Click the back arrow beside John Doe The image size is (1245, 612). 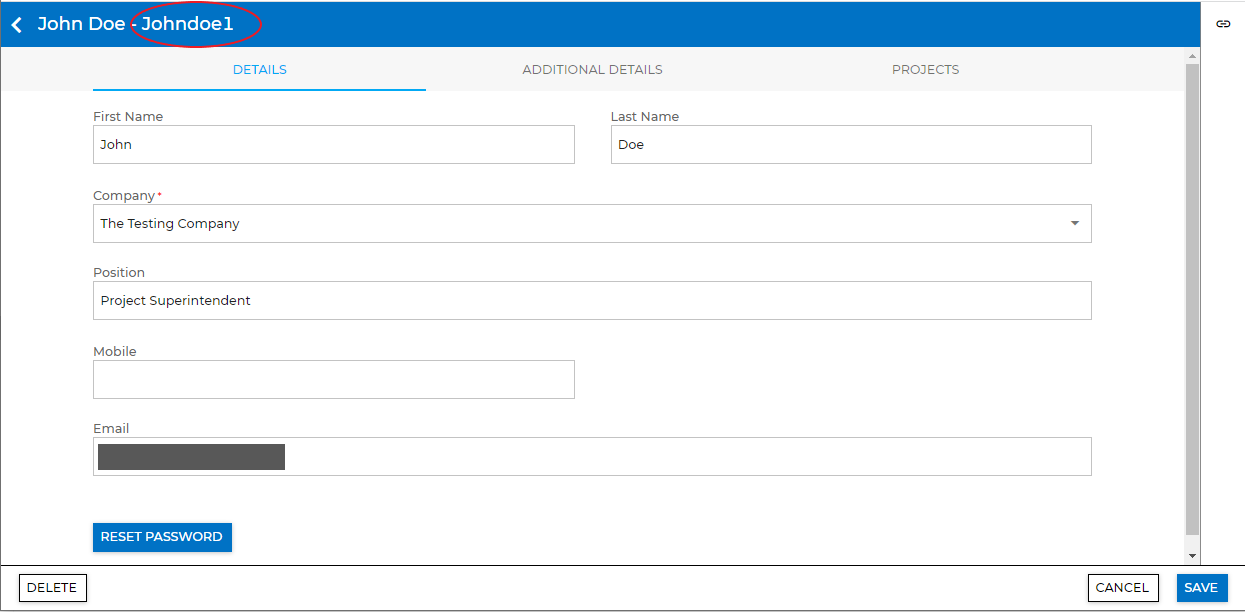pos(17,25)
